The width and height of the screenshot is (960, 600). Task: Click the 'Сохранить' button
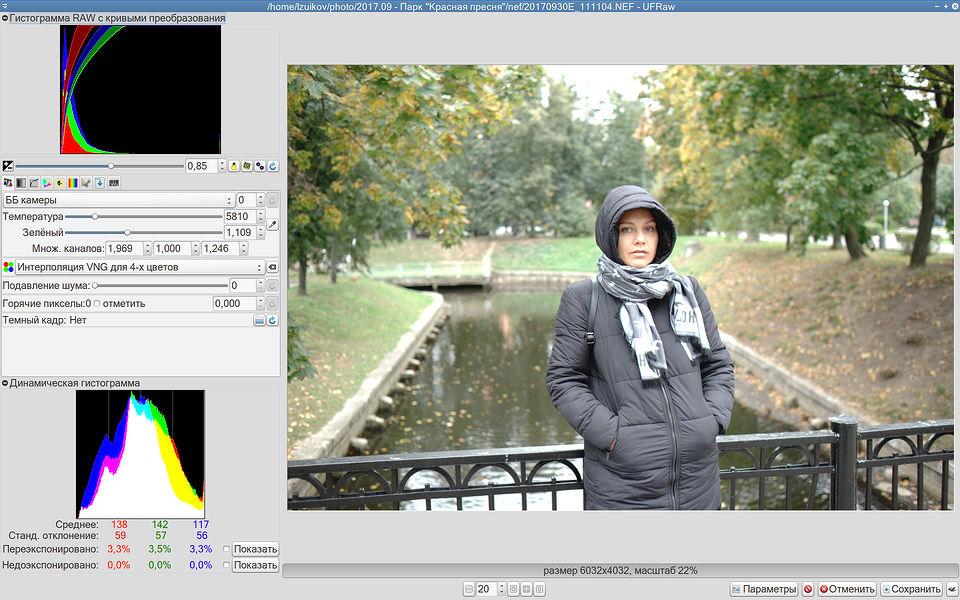[911, 590]
